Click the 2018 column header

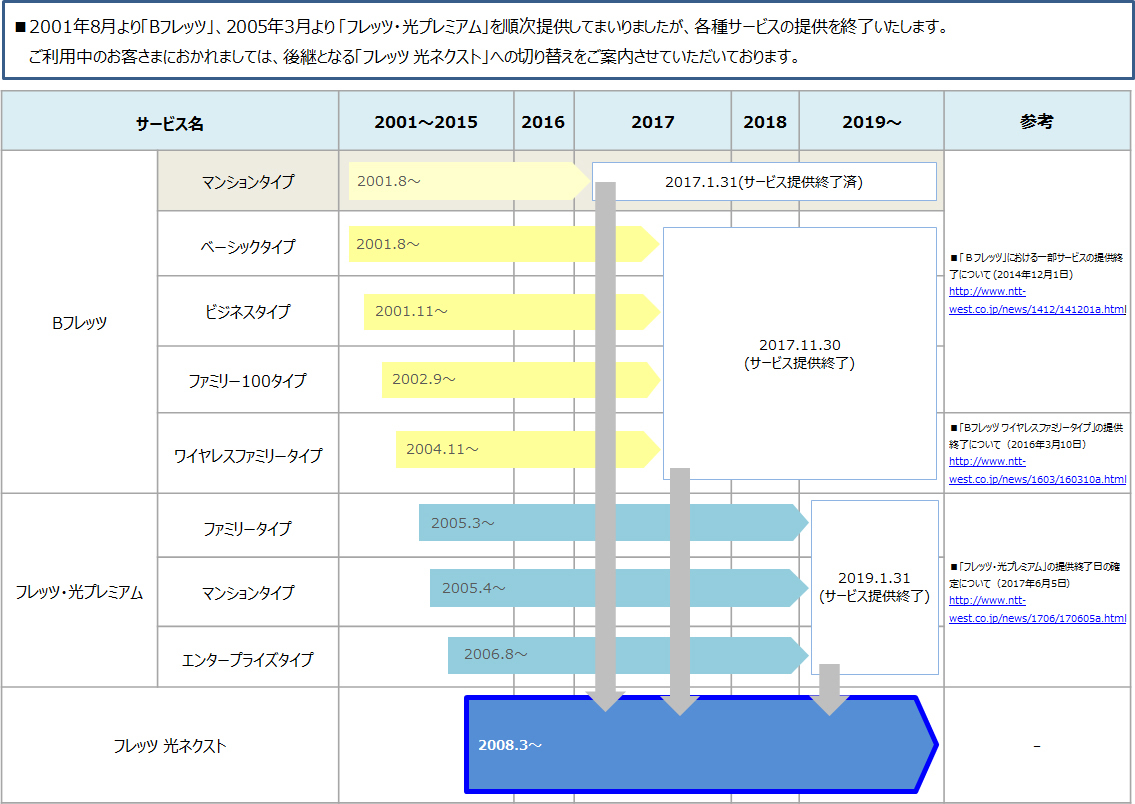(x=764, y=122)
